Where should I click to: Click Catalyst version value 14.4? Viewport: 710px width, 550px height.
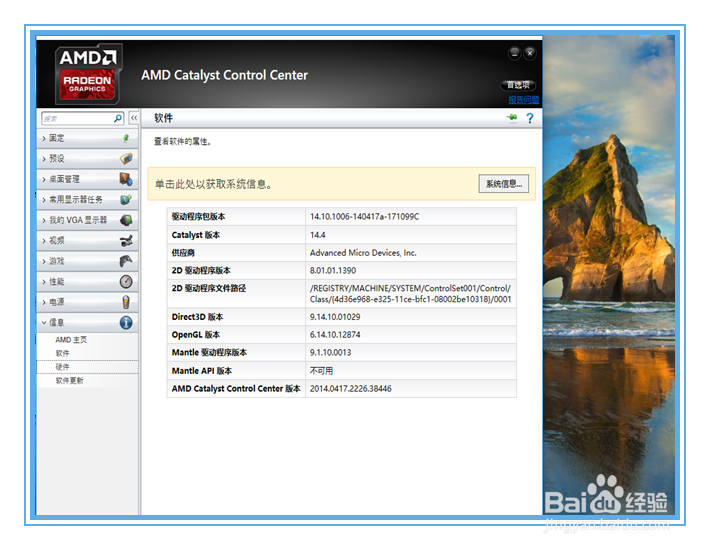tap(317, 234)
